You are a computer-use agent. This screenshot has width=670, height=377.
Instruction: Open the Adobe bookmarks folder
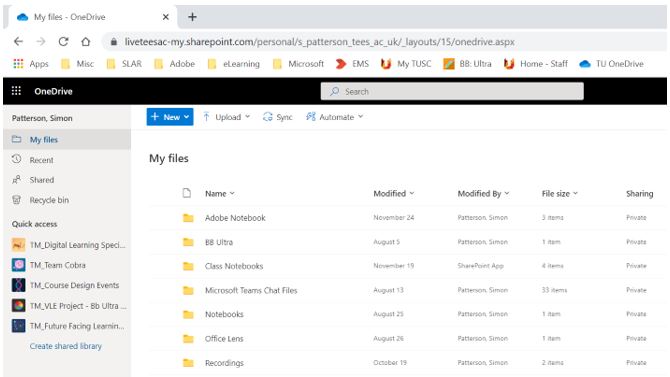[175, 64]
